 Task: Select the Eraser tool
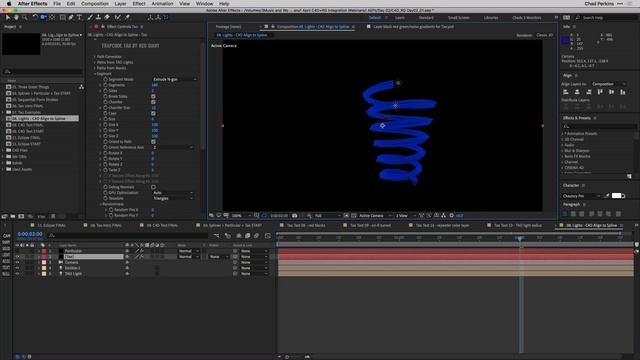pos(107,18)
